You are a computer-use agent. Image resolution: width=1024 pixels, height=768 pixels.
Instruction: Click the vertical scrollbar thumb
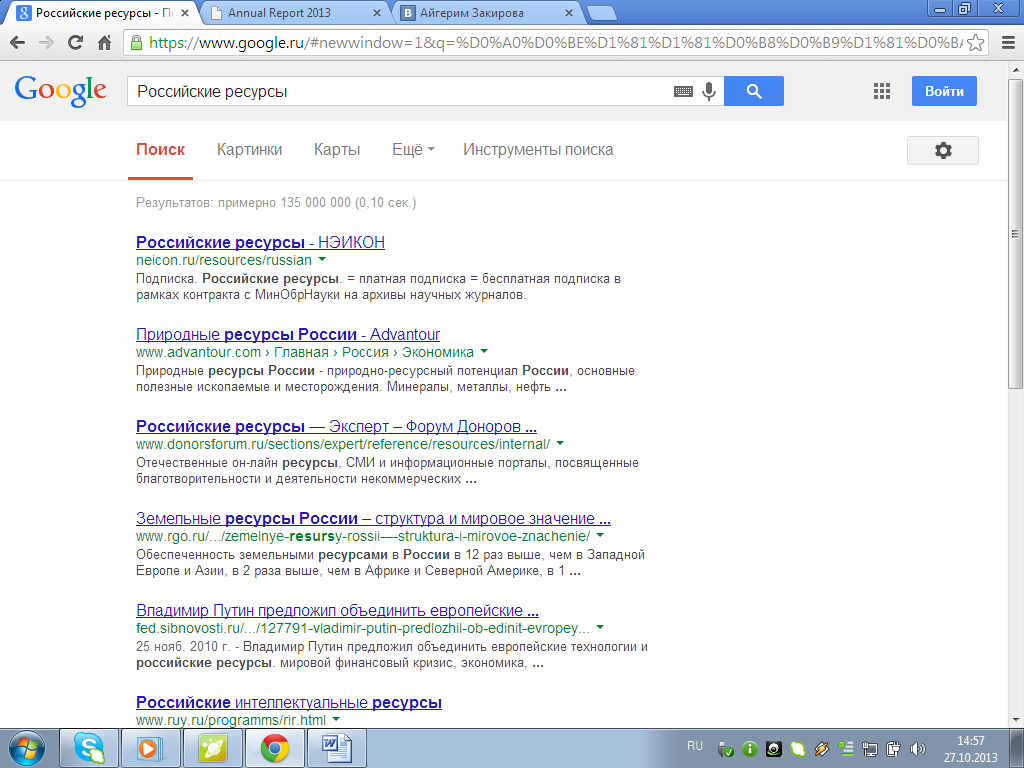(x=1016, y=234)
